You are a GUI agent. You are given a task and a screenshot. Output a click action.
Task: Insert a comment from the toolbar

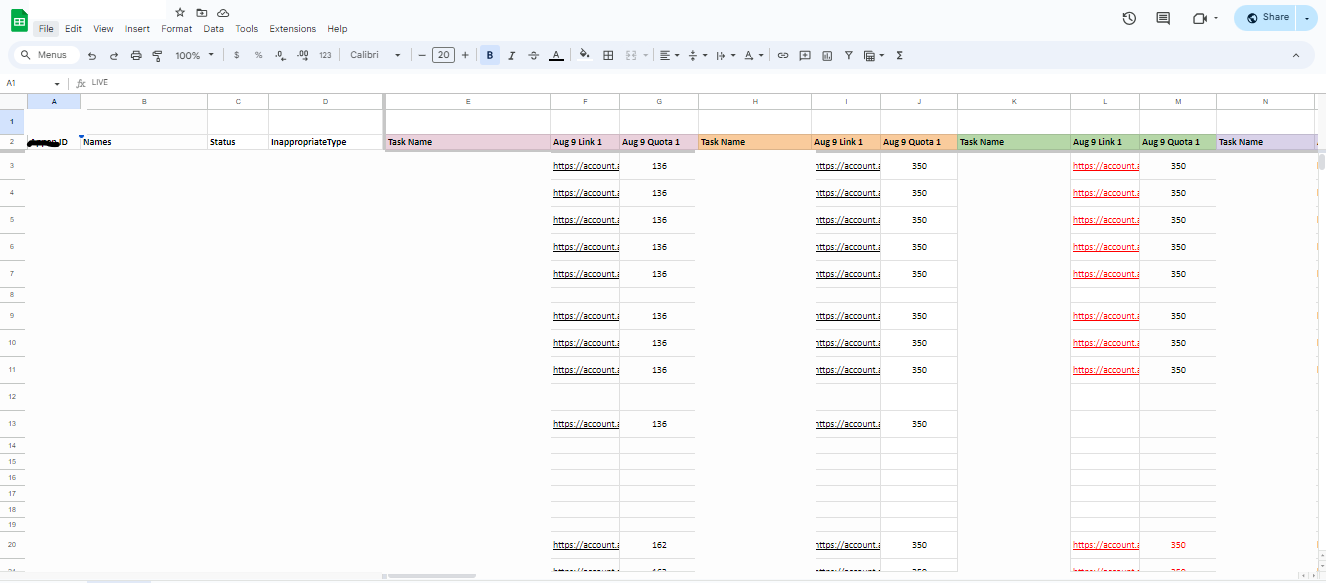pos(805,56)
